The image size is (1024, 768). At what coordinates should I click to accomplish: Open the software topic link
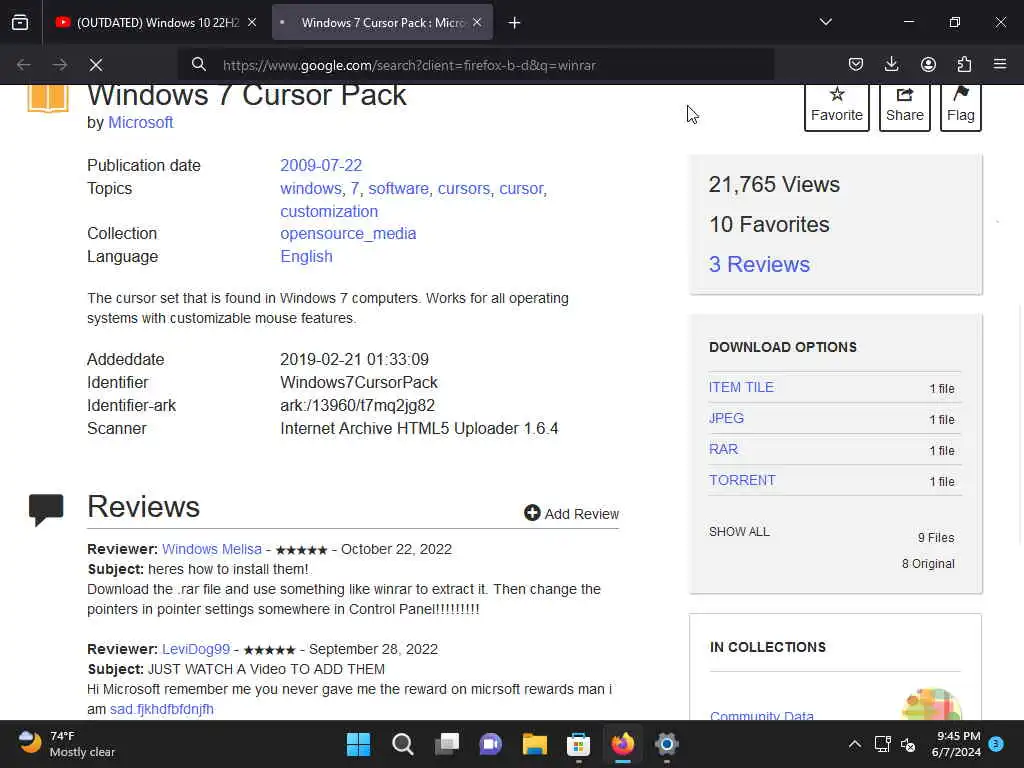pyautogui.click(x=398, y=189)
